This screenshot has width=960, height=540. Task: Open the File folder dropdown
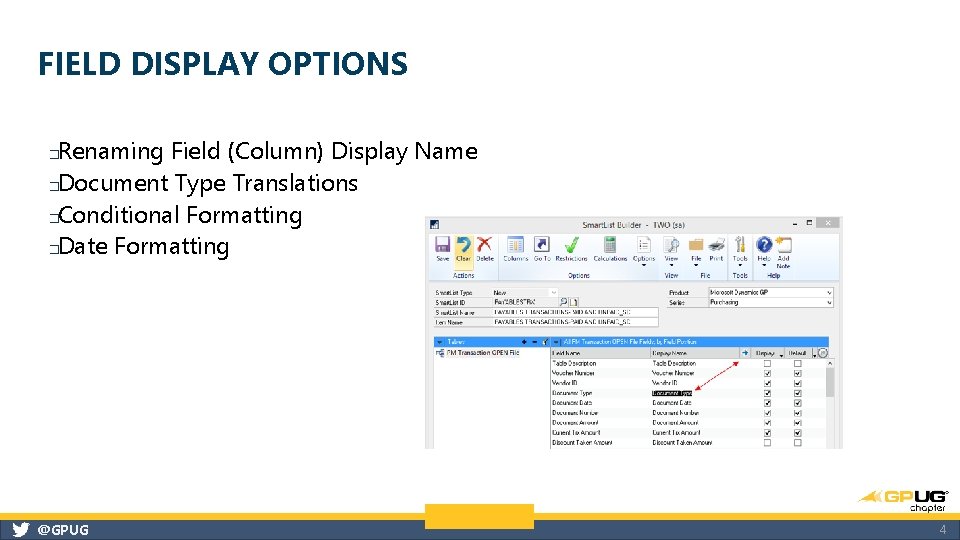[696, 251]
